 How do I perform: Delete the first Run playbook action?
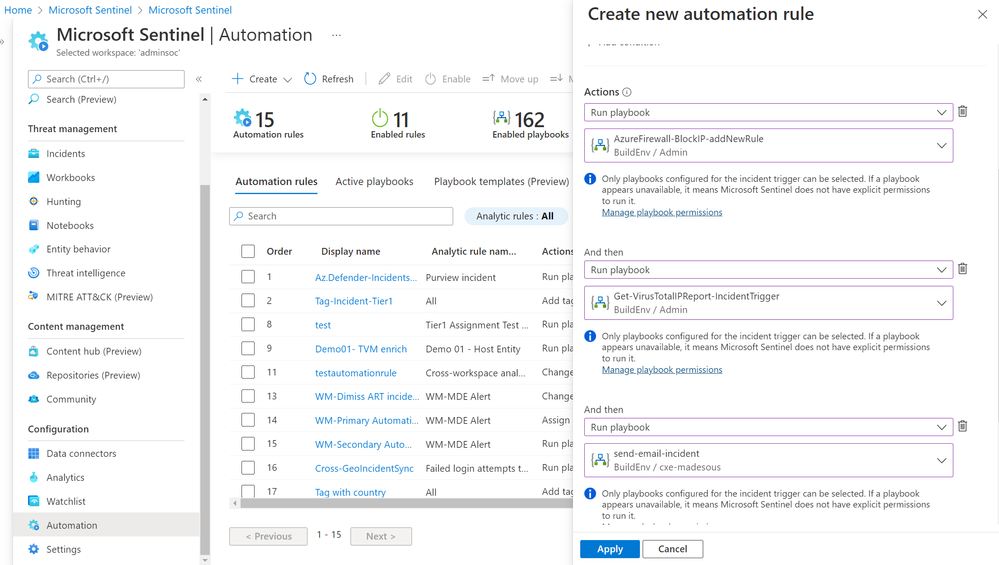click(963, 111)
